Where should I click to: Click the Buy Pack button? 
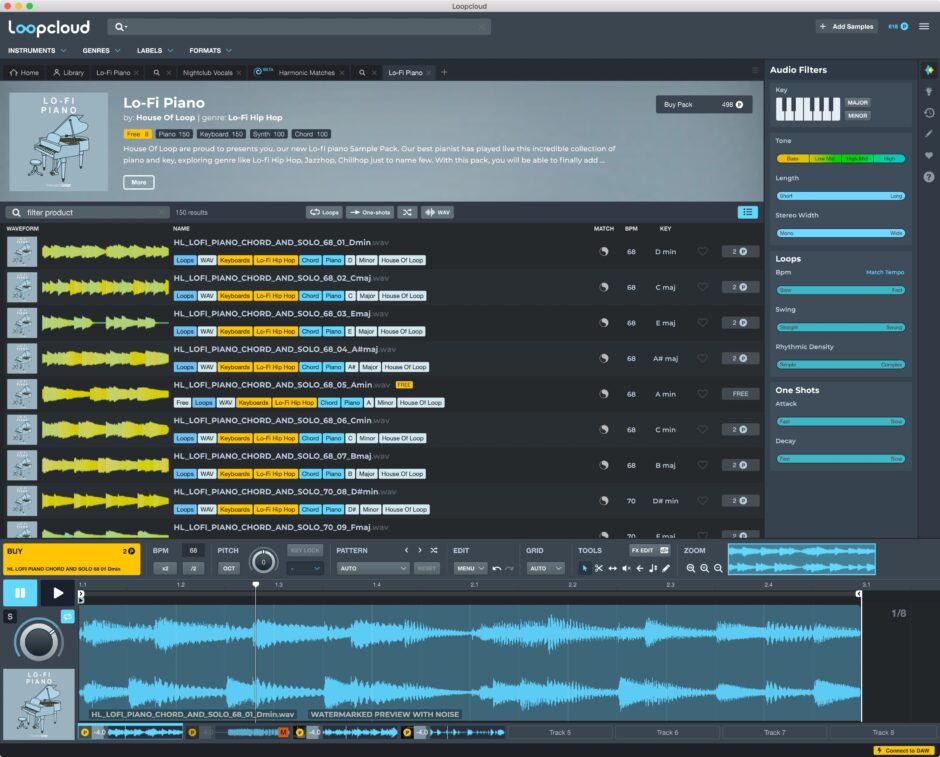click(x=703, y=104)
